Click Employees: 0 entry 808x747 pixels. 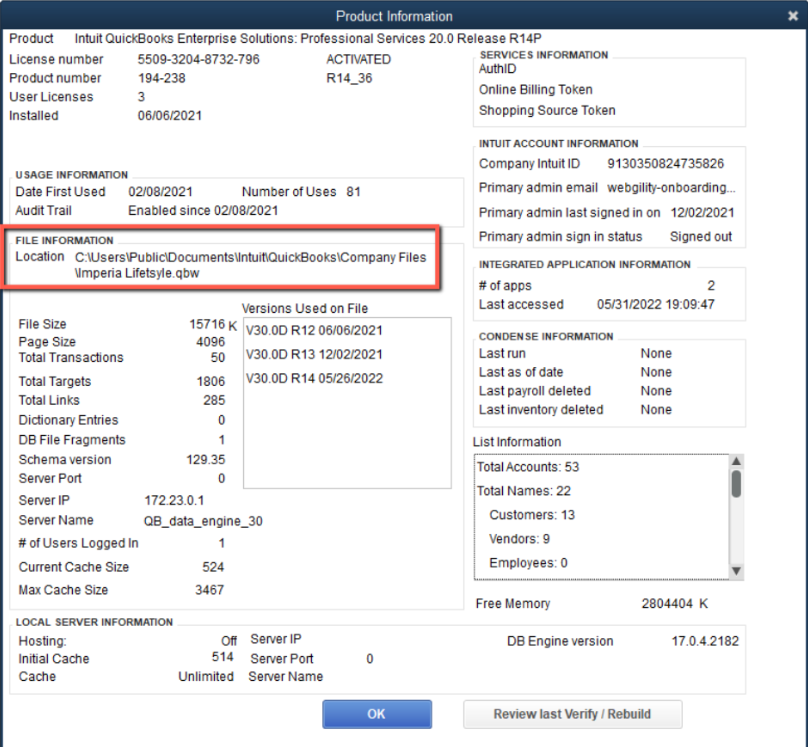(x=529, y=562)
